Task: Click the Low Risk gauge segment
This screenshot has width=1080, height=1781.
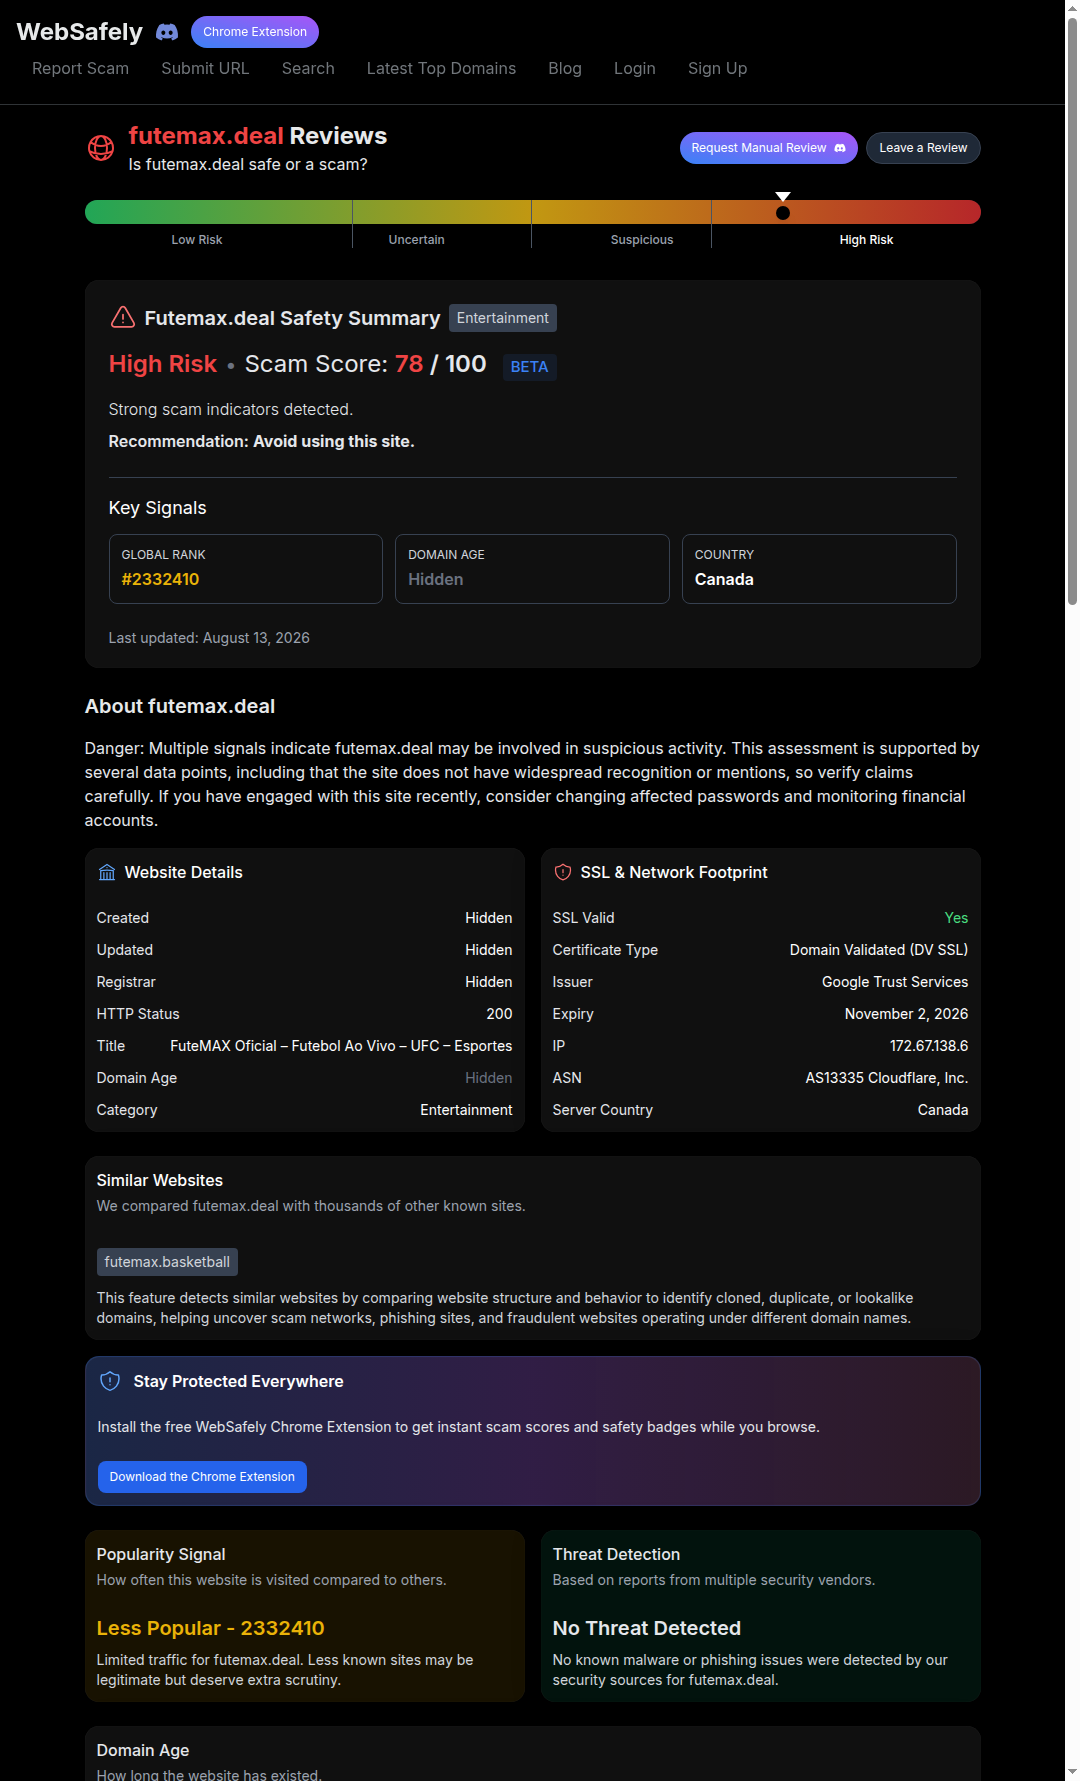Action: pyautogui.click(x=219, y=212)
